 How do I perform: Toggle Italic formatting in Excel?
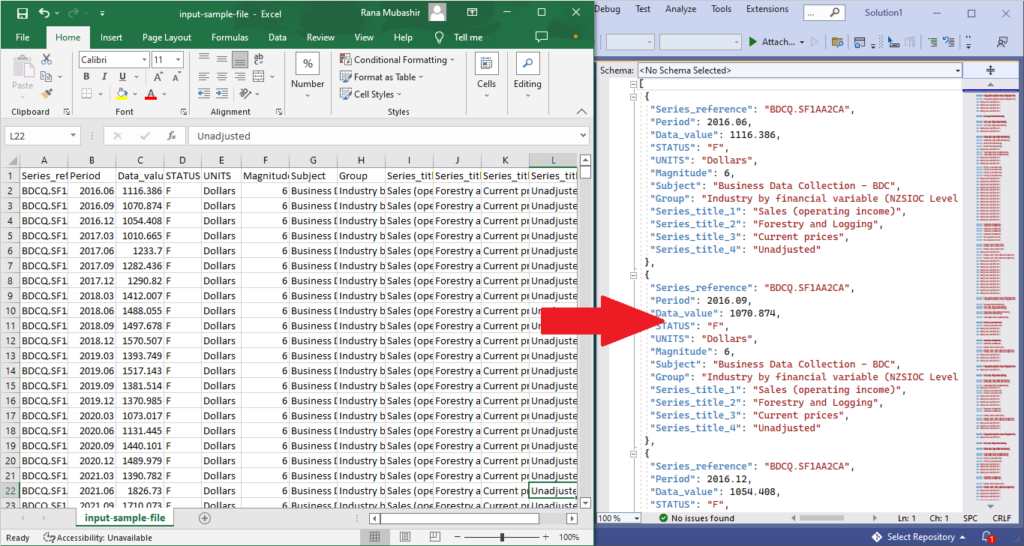[x=104, y=77]
